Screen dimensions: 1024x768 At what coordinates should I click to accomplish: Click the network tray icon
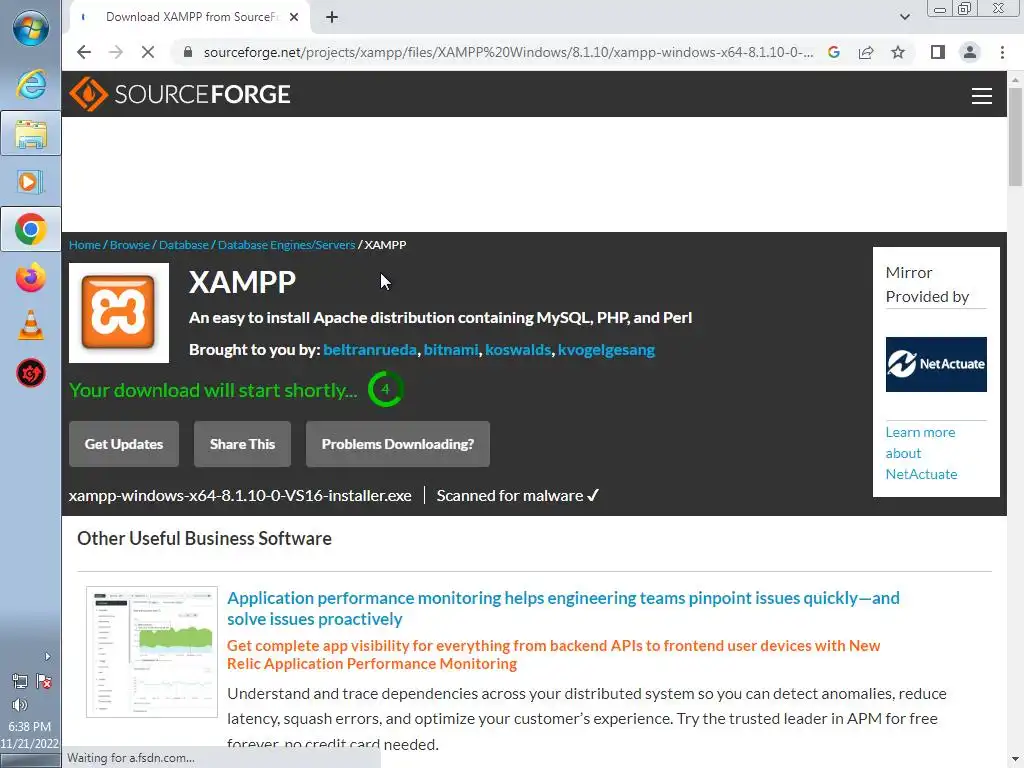pos(20,682)
